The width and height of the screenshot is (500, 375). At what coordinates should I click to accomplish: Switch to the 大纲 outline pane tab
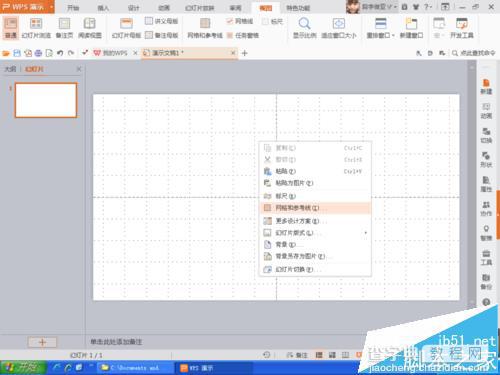coord(10,69)
